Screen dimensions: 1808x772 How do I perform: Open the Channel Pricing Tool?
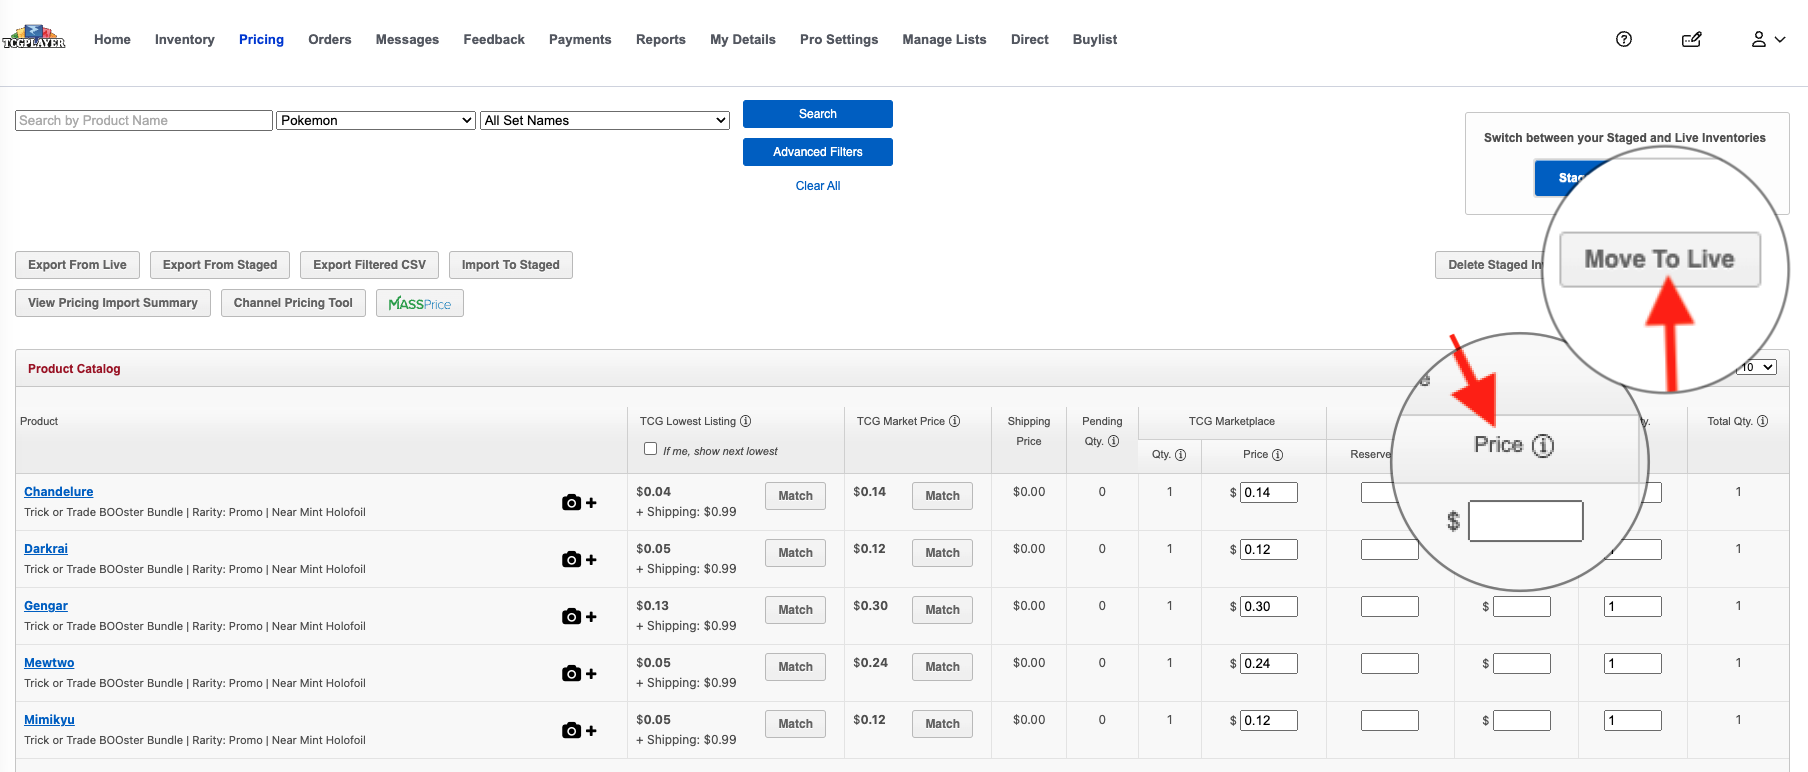[293, 303]
